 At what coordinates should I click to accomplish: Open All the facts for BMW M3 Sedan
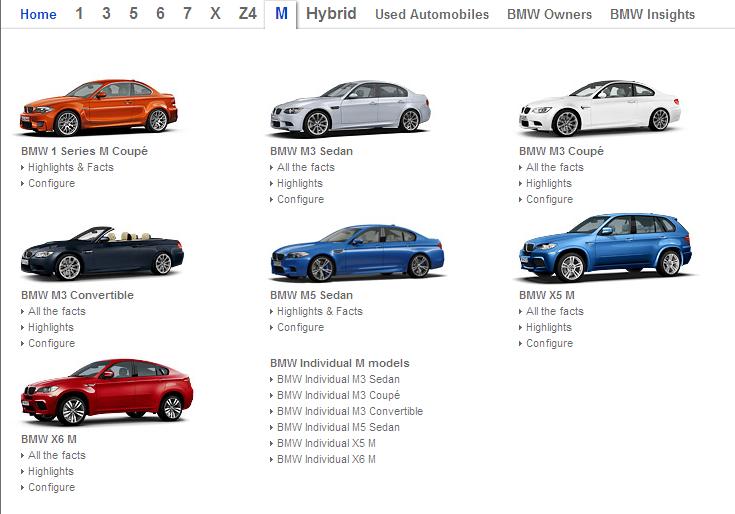pyautogui.click(x=306, y=168)
